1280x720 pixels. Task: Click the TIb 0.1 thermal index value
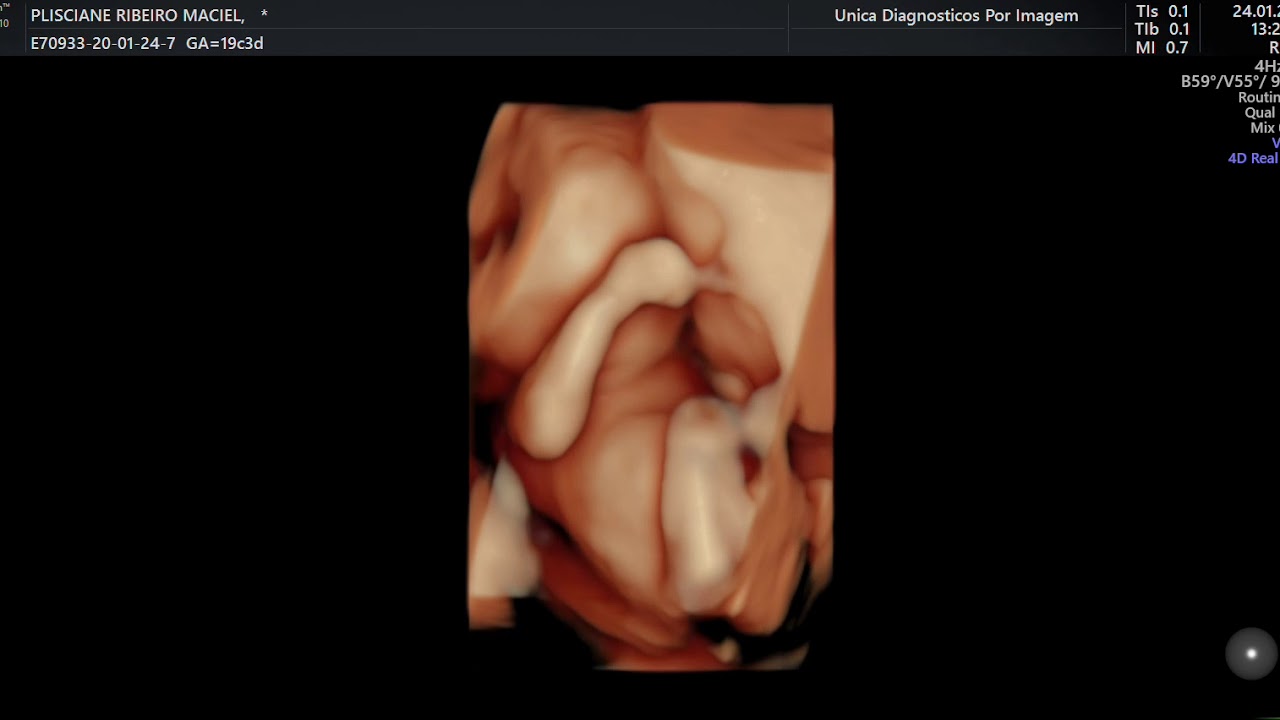point(1162,30)
